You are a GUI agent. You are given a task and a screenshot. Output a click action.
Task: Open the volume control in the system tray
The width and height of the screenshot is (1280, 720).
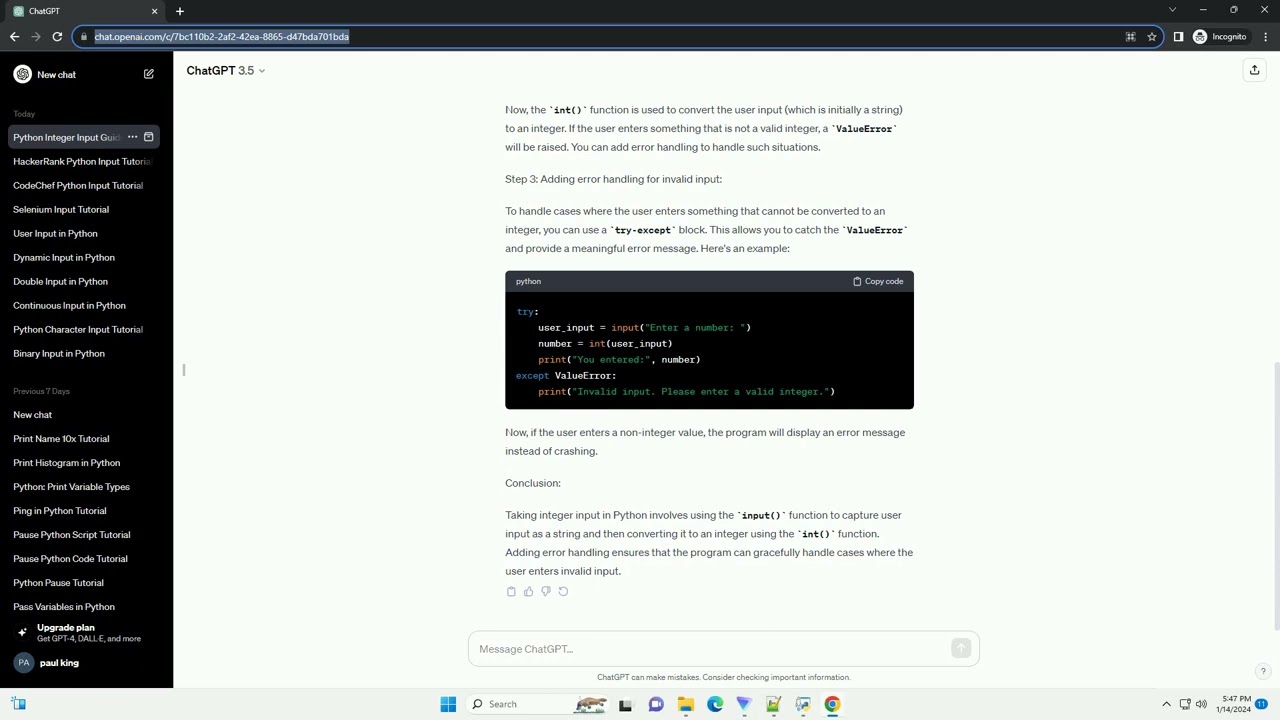[1201, 704]
